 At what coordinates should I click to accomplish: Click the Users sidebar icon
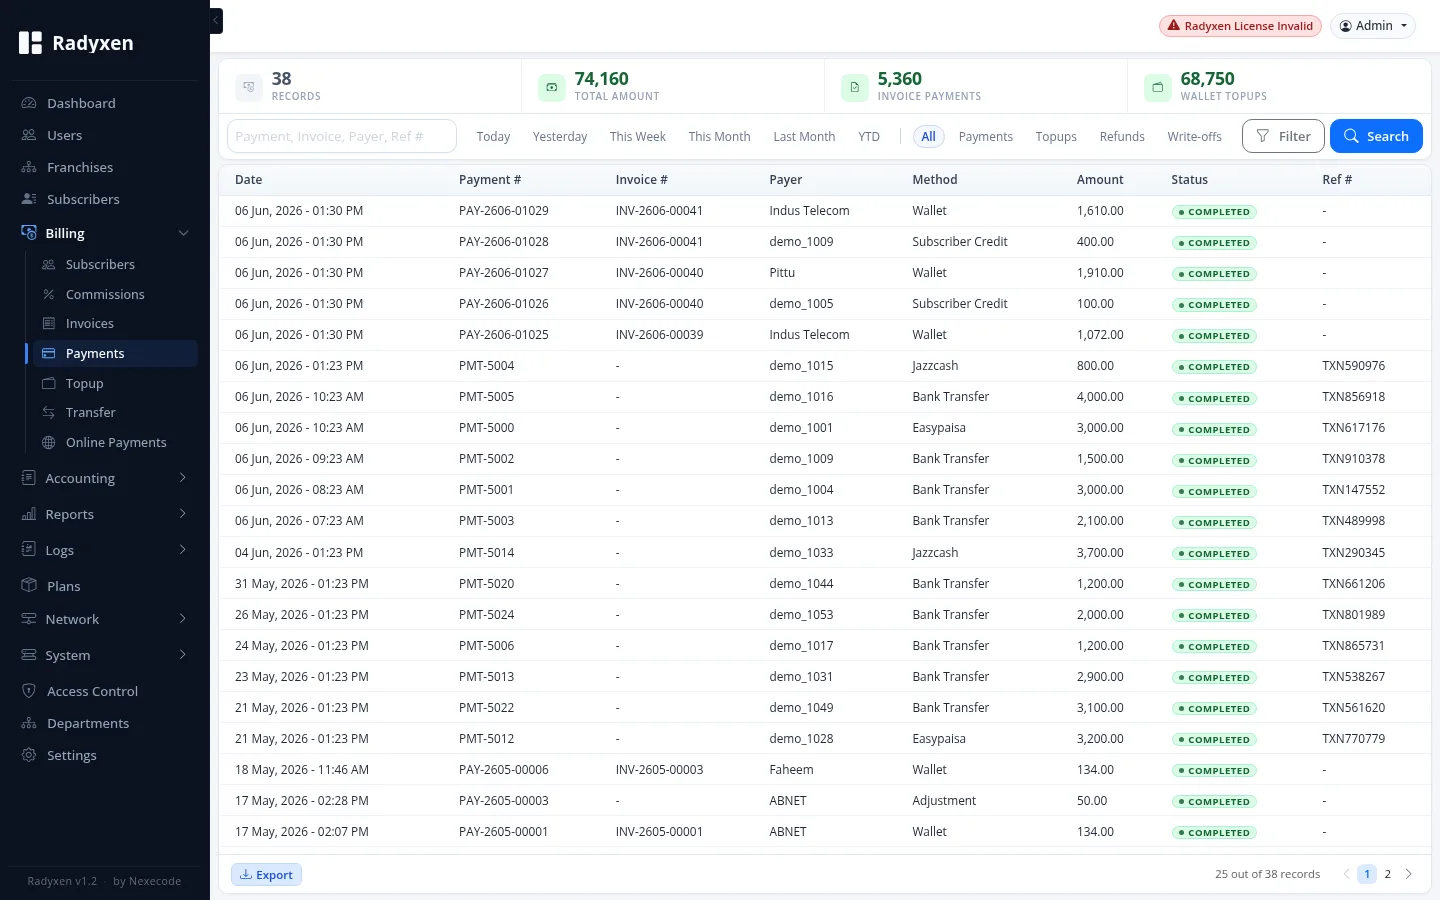click(x=29, y=135)
